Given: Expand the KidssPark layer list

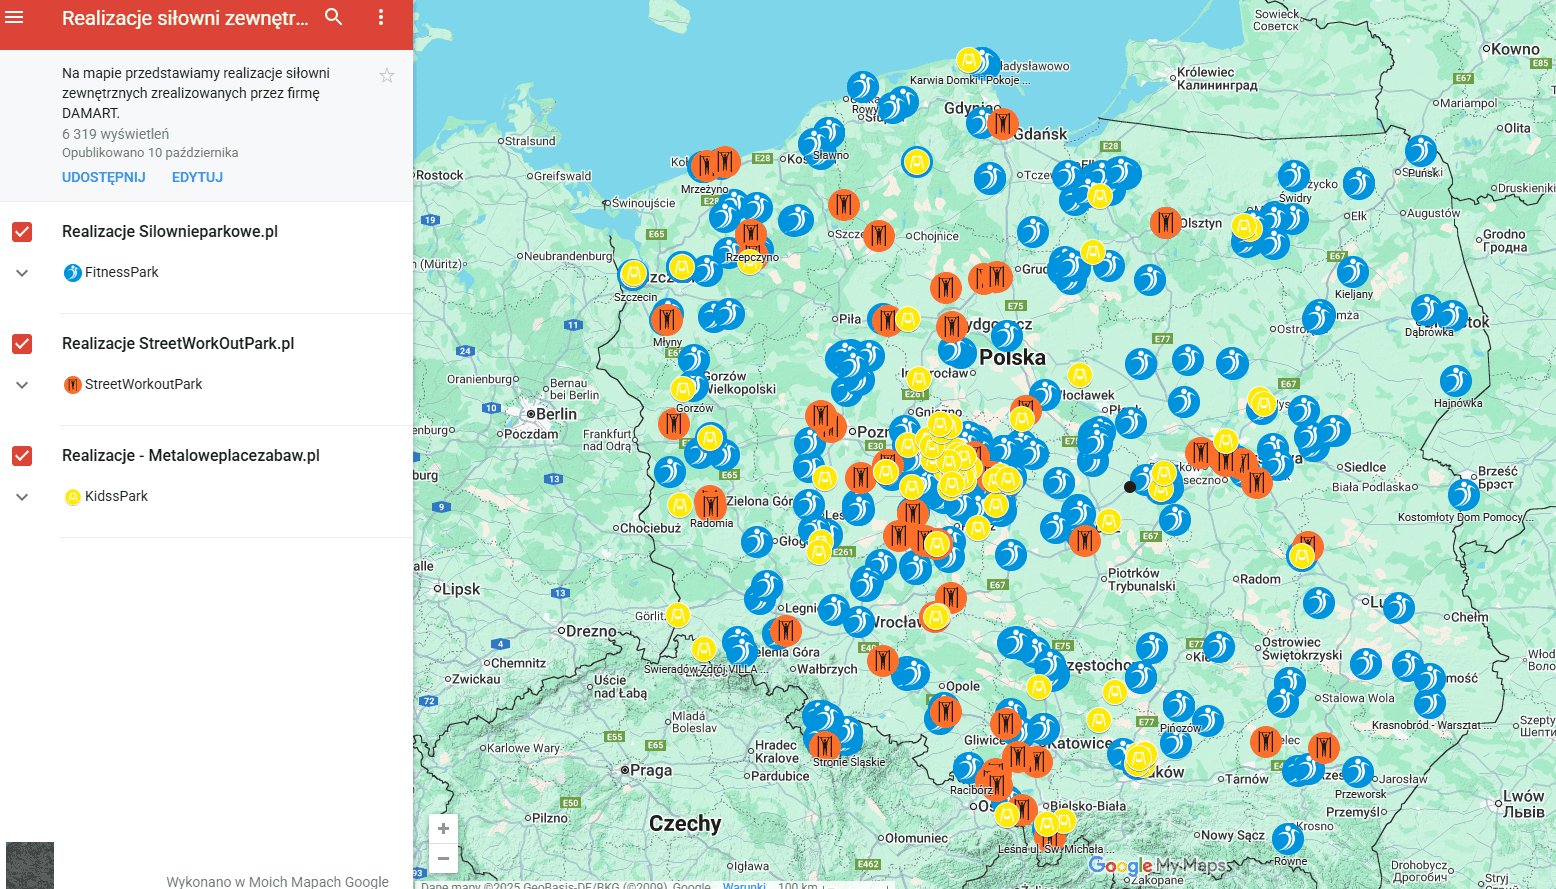Looking at the screenshot, I should (22, 497).
